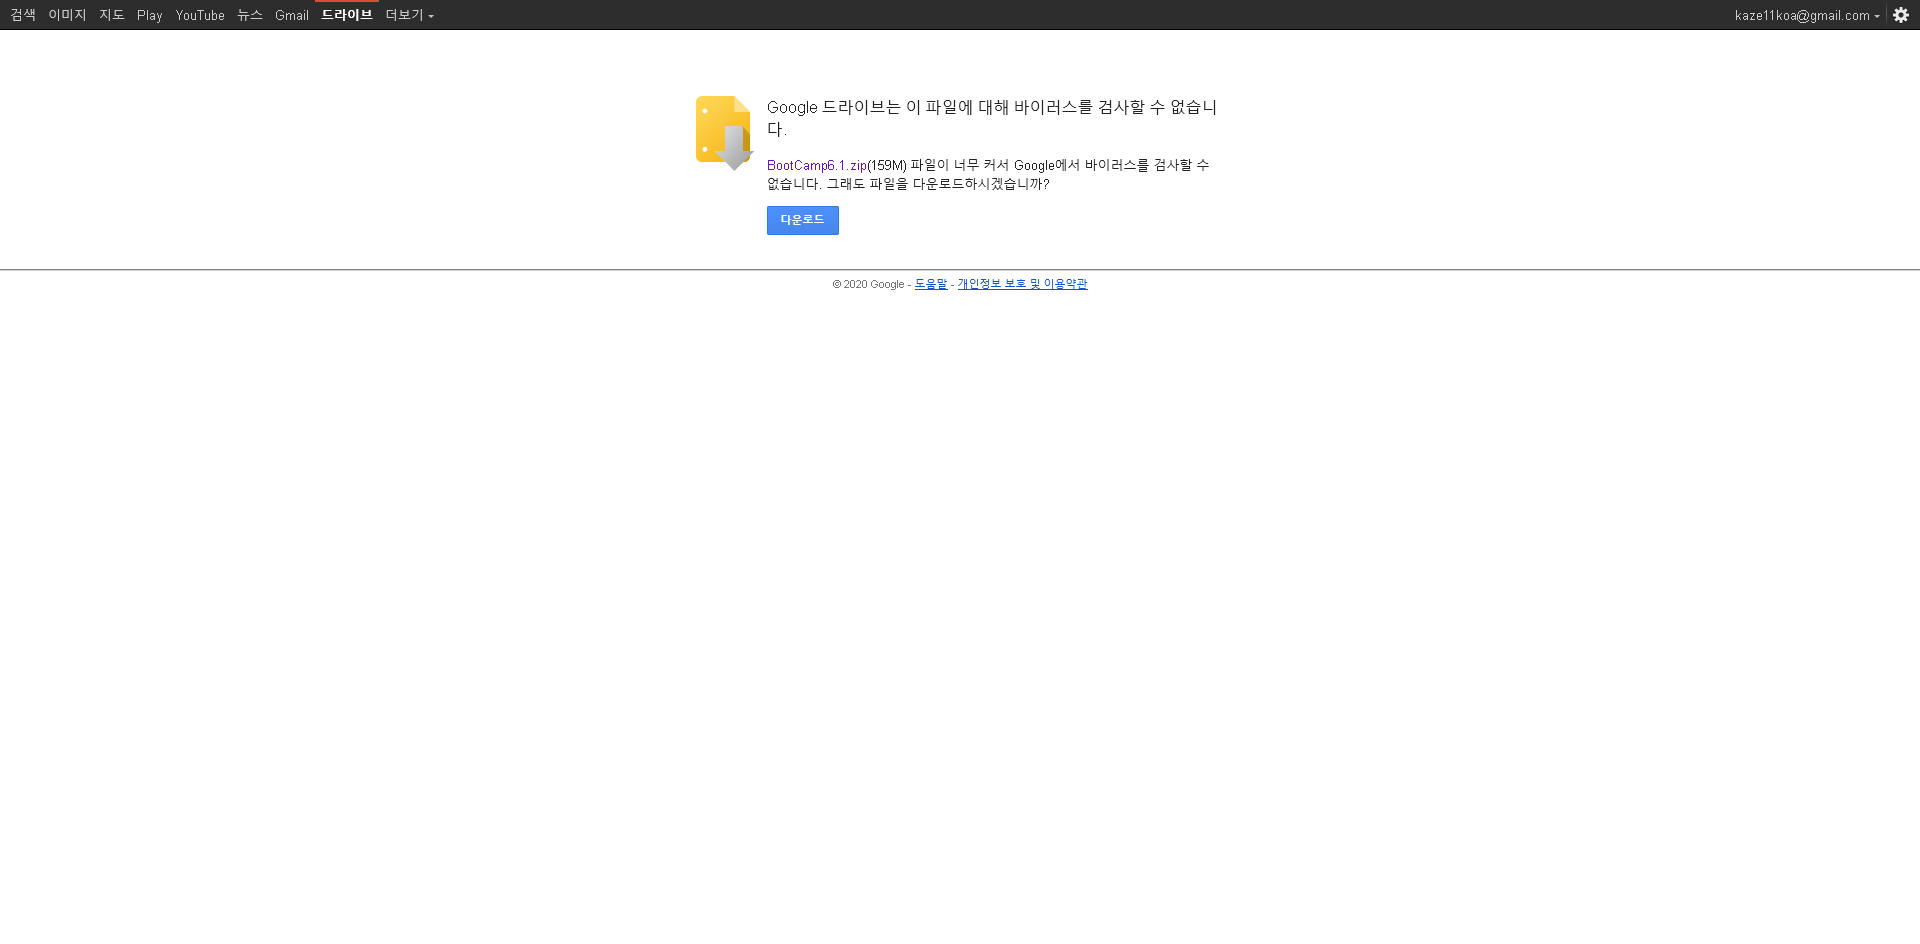Image resolution: width=1920 pixels, height=944 pixels.
Task: Click the © 2020 Google text
Action: 868,284
